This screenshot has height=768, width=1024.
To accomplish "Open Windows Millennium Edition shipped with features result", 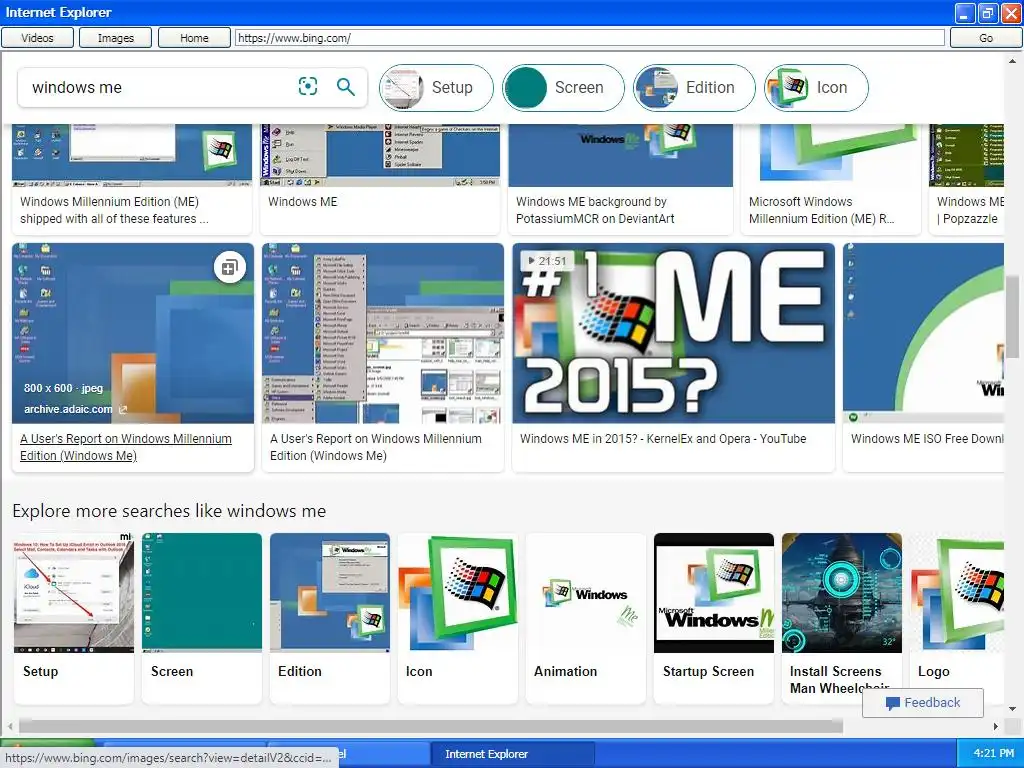I will point(114,210).
